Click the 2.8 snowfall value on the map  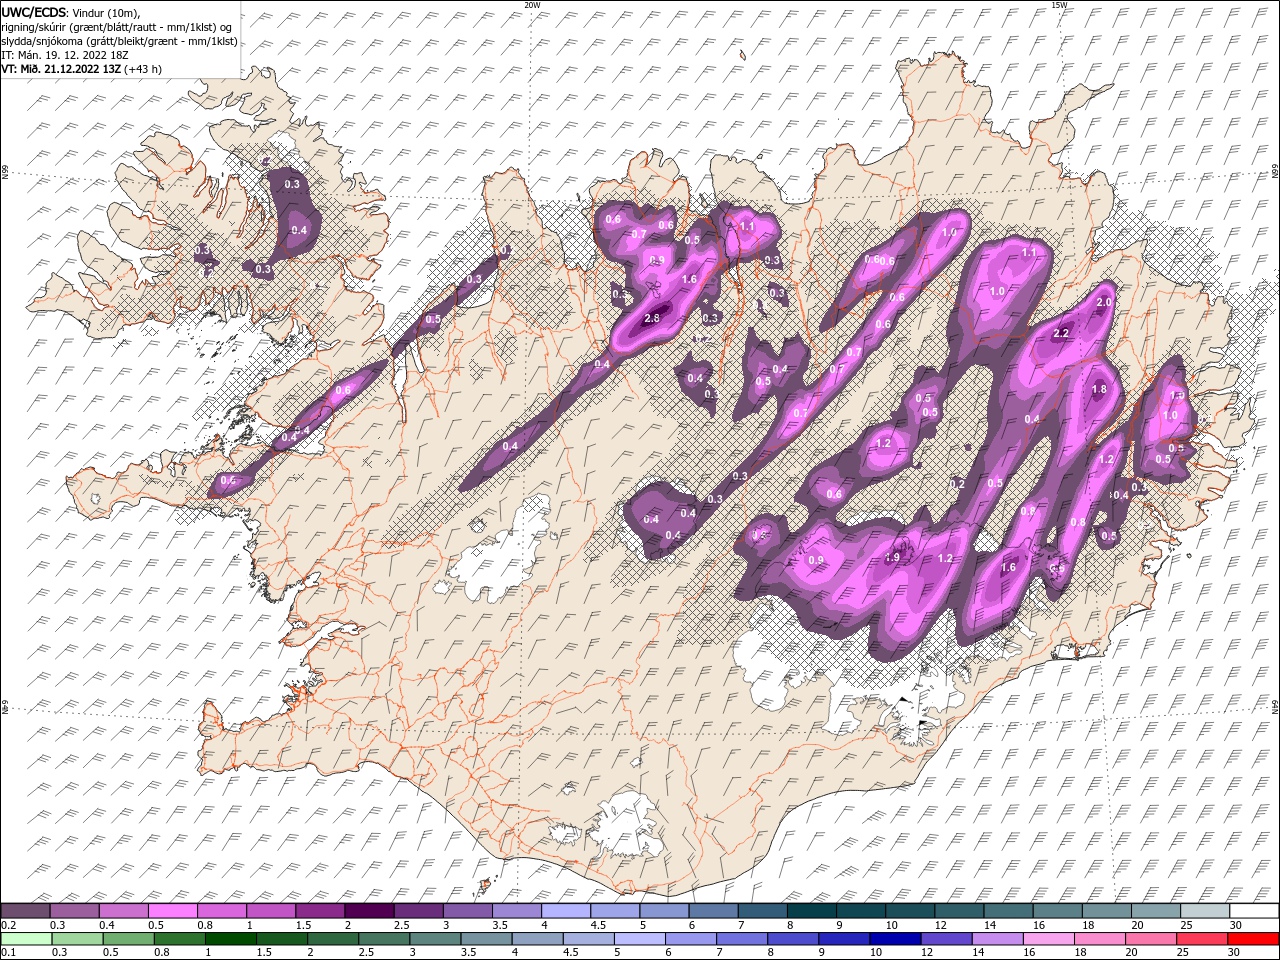coord(652,318)
